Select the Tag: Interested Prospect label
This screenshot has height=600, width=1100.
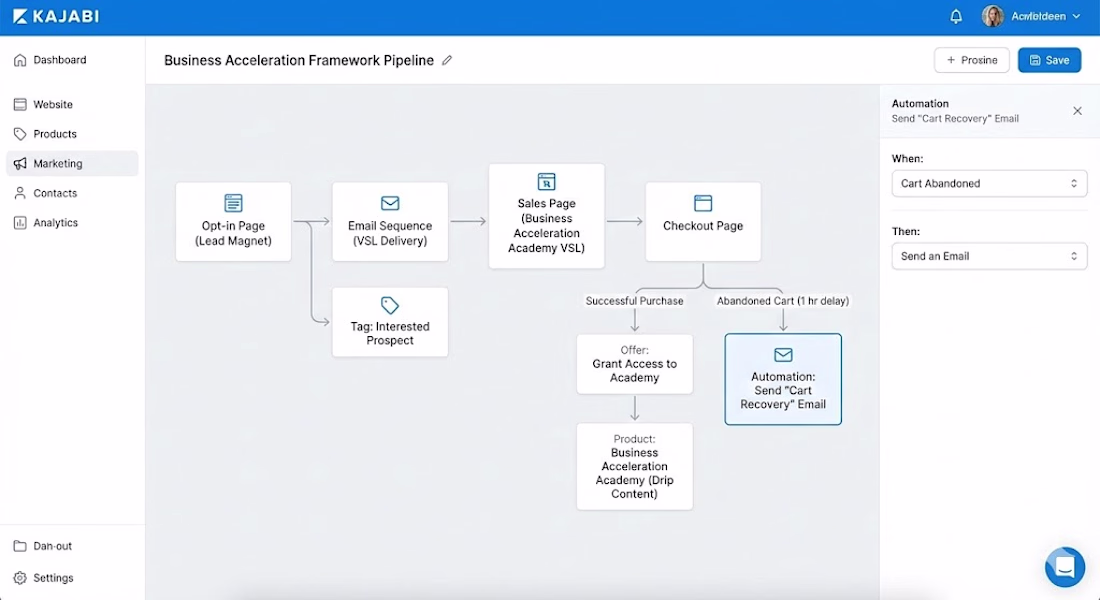[x=390, y=333]
